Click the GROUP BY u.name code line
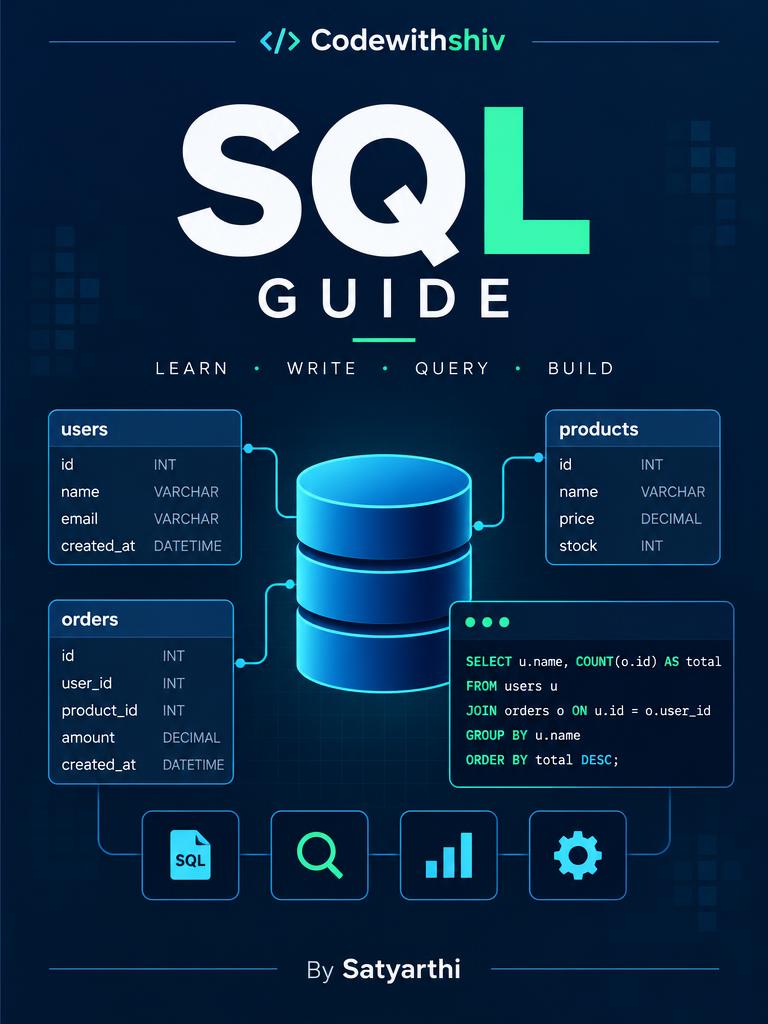Viewport: 768px width, 1024px height. tap(522, 735)
